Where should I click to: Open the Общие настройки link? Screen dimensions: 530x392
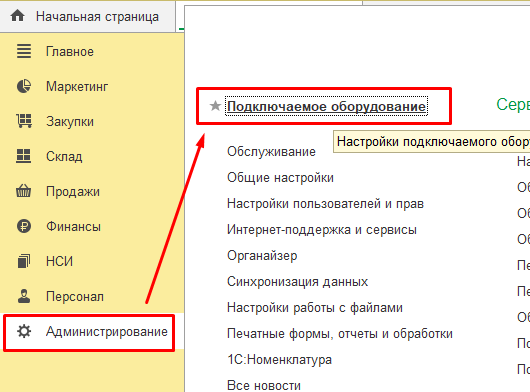tap(280, 177)
